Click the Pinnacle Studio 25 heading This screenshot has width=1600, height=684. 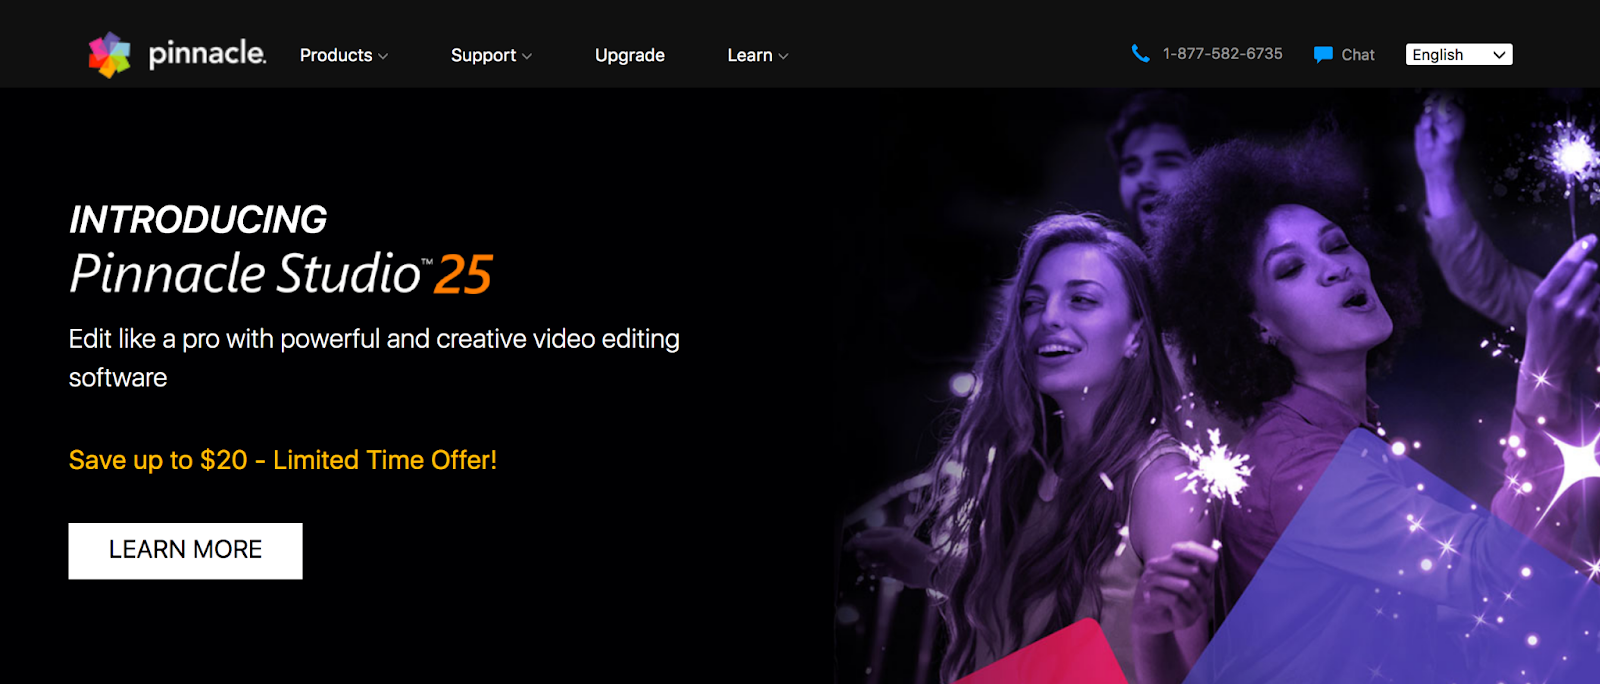[281, 274]
